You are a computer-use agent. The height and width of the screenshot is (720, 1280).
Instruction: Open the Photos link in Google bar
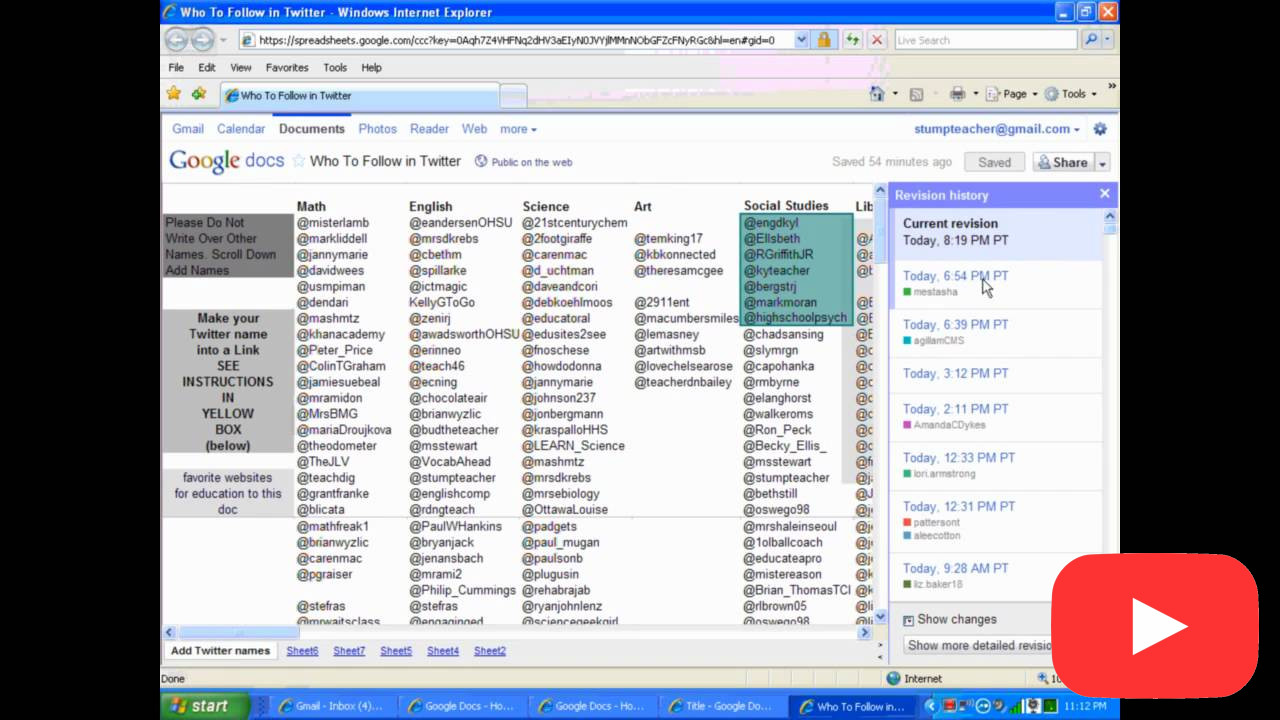pos(377,129)
